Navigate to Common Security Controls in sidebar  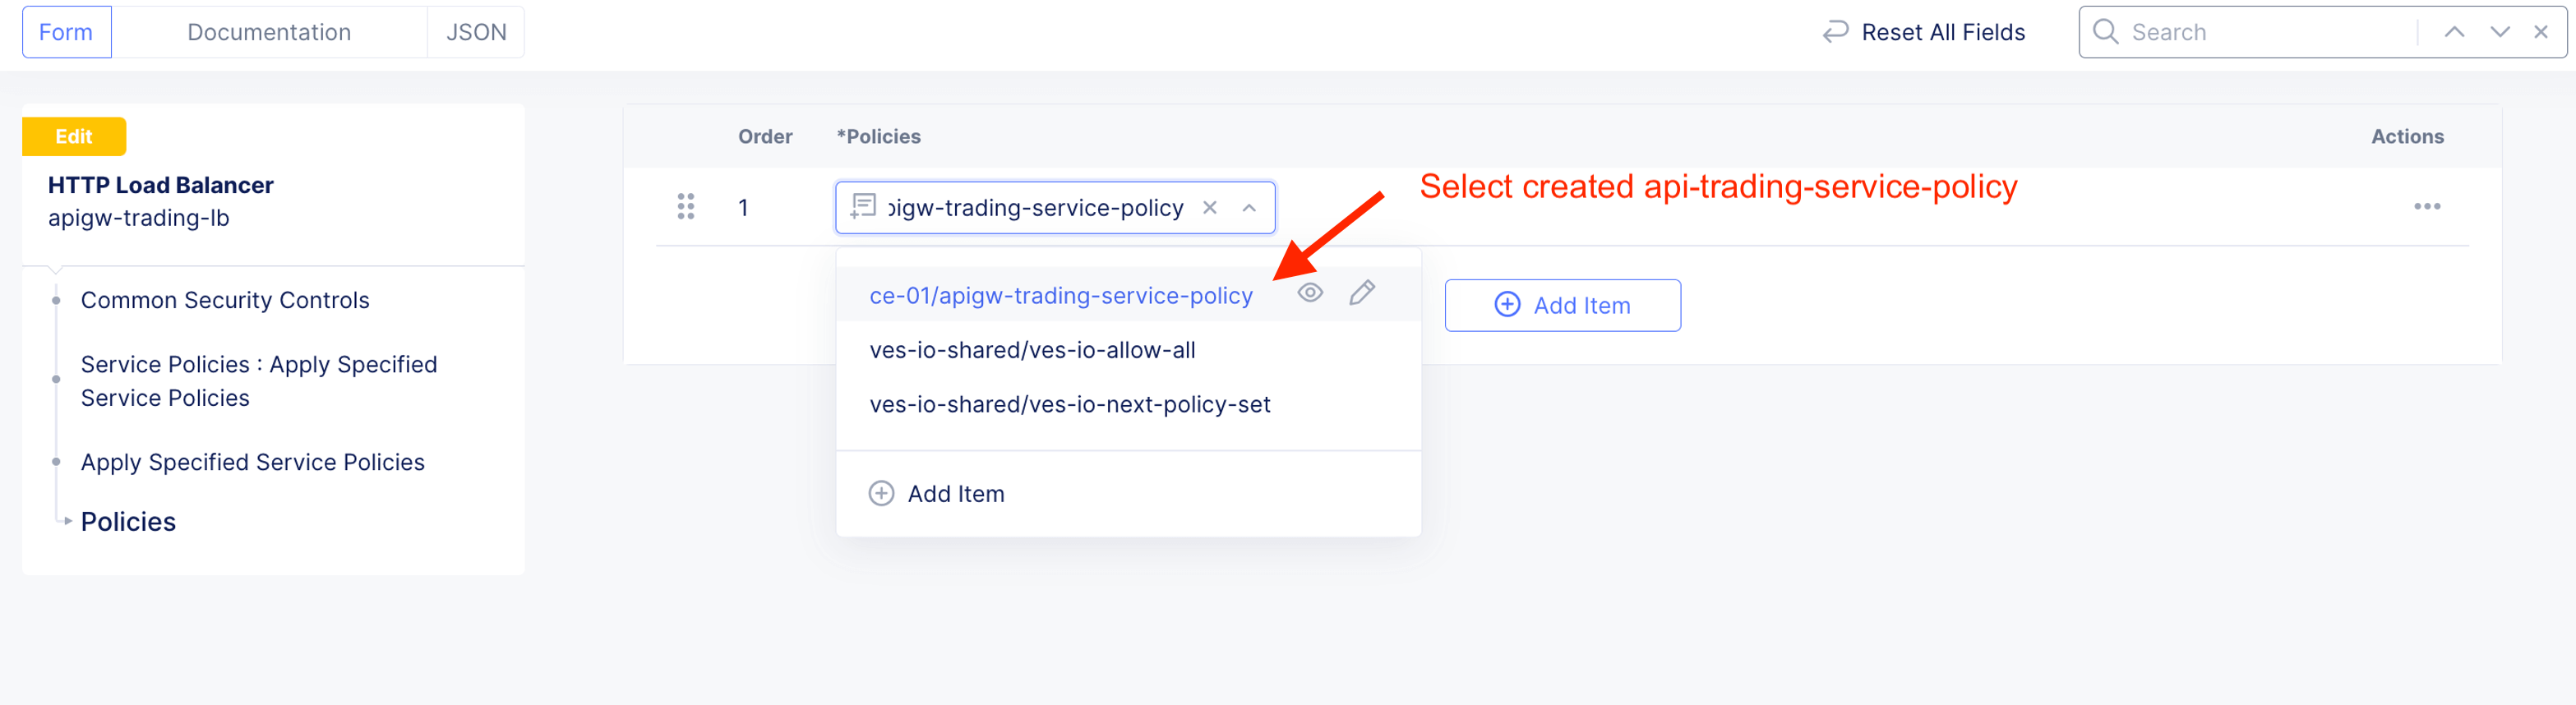click(225, 300)
